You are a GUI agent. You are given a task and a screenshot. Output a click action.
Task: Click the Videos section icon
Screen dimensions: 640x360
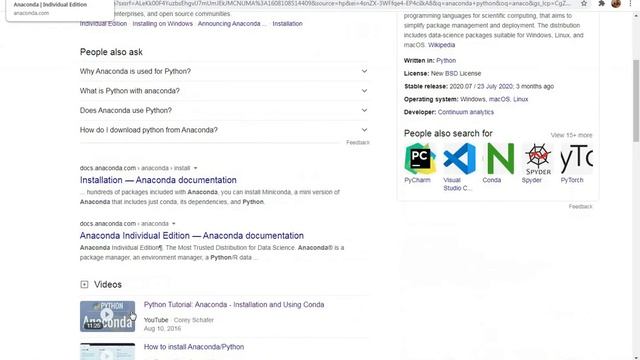84,284
